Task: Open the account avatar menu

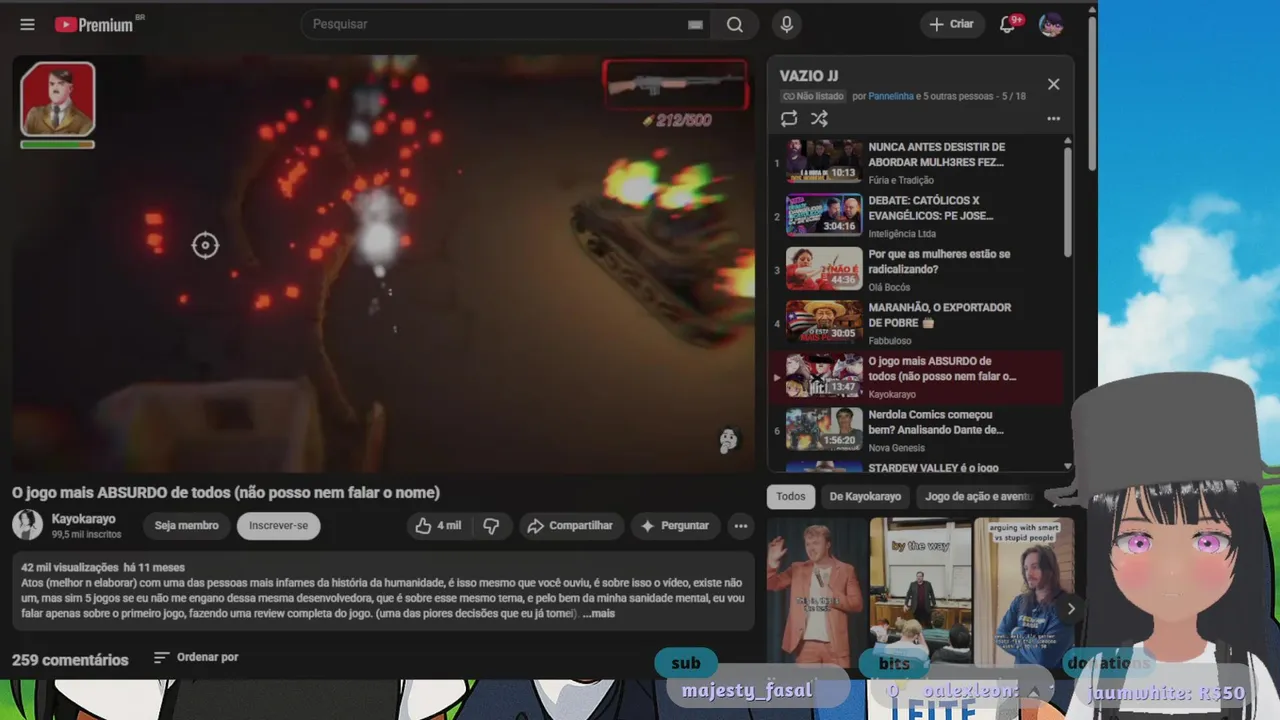Action: click(1050, 25)
